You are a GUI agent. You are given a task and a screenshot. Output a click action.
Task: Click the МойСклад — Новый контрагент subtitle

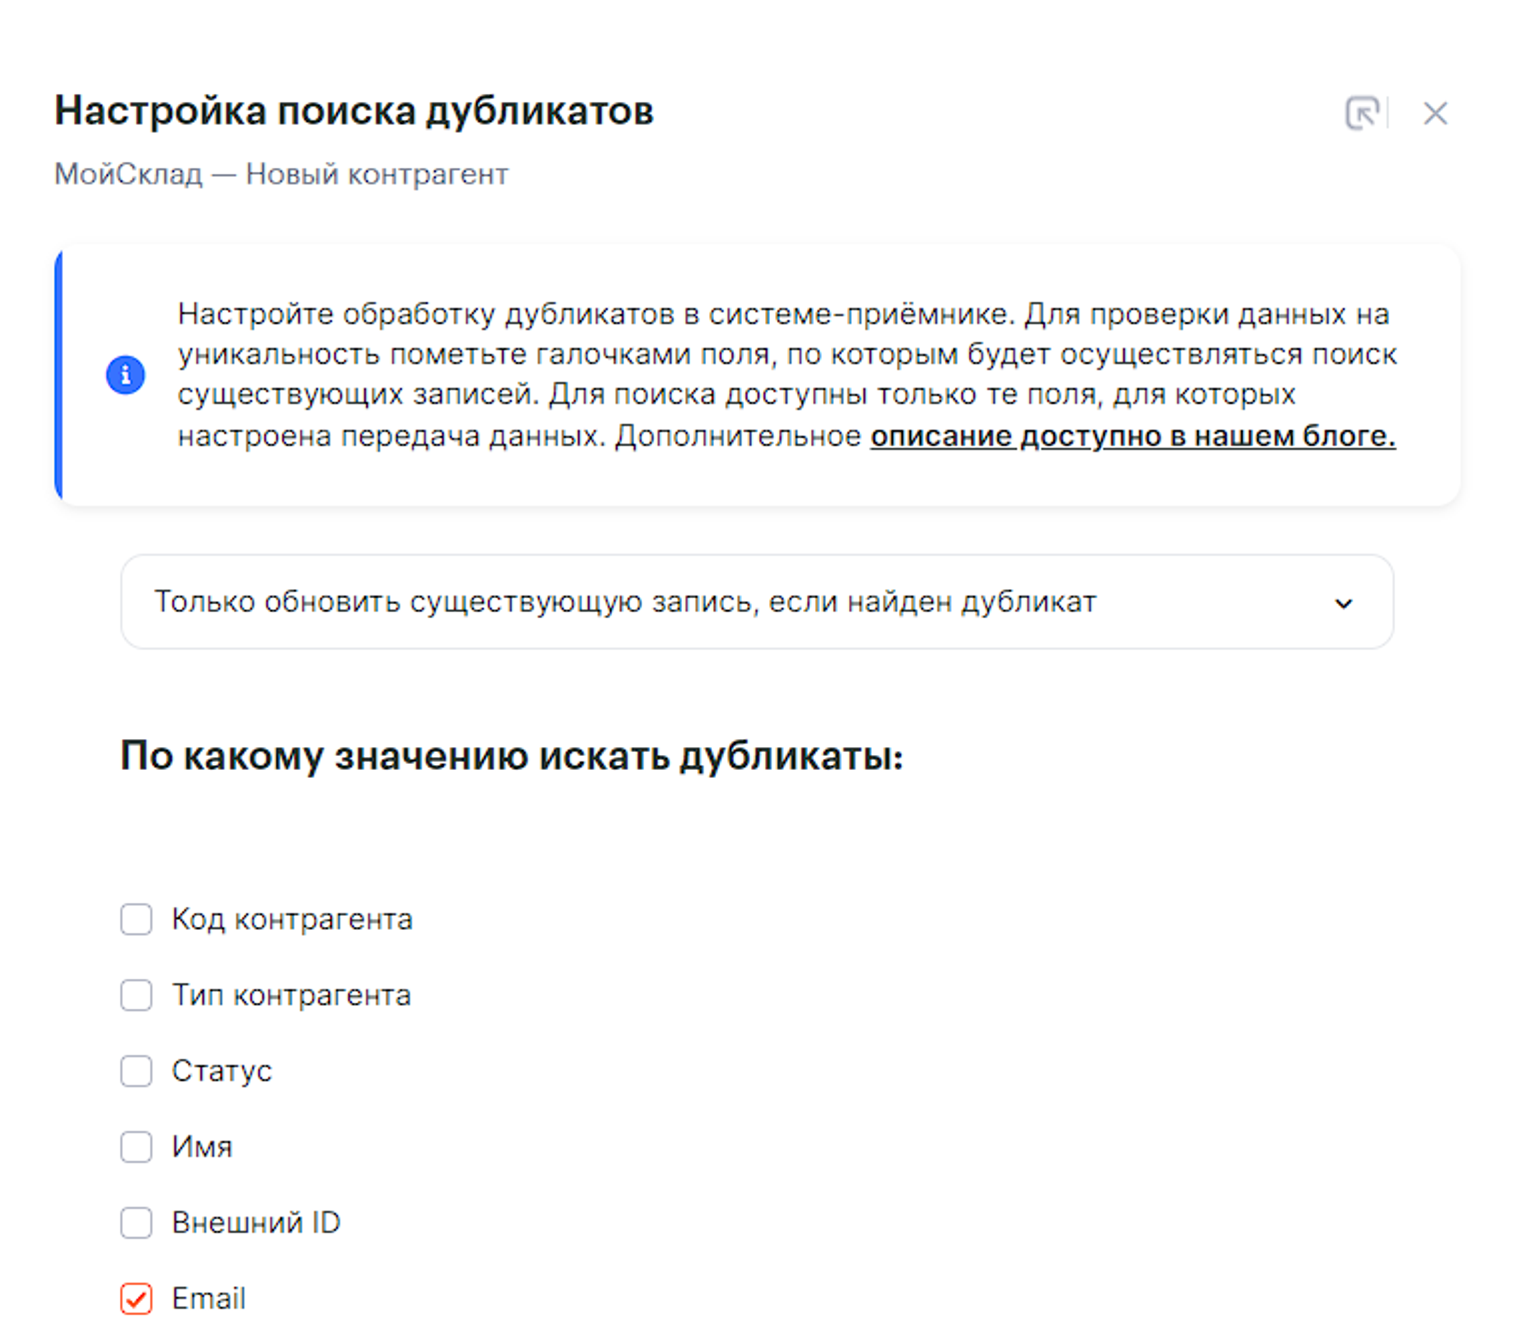281,174
